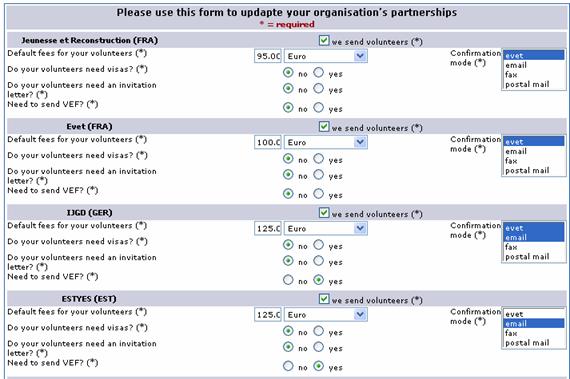Select 'yes' for visas under Jeunesse et Reconstruction
This screenshot has width=570, height=379.
(318, 72)
